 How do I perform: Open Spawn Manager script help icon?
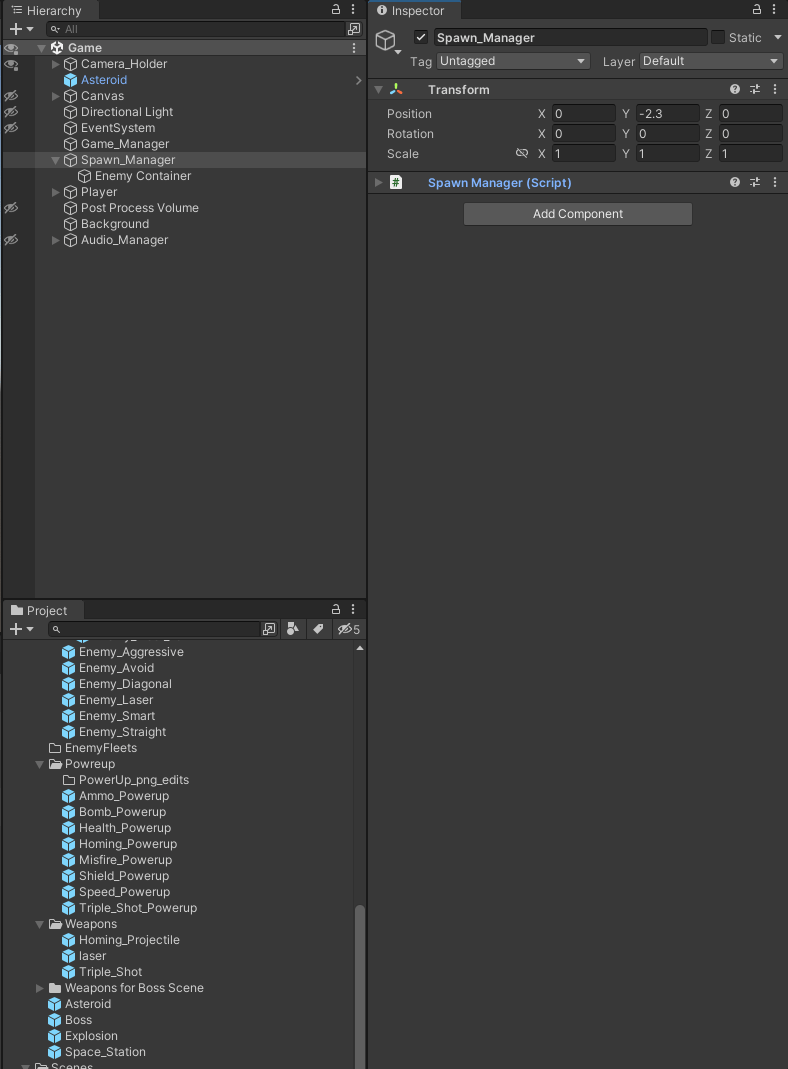(x=735, y=182)
